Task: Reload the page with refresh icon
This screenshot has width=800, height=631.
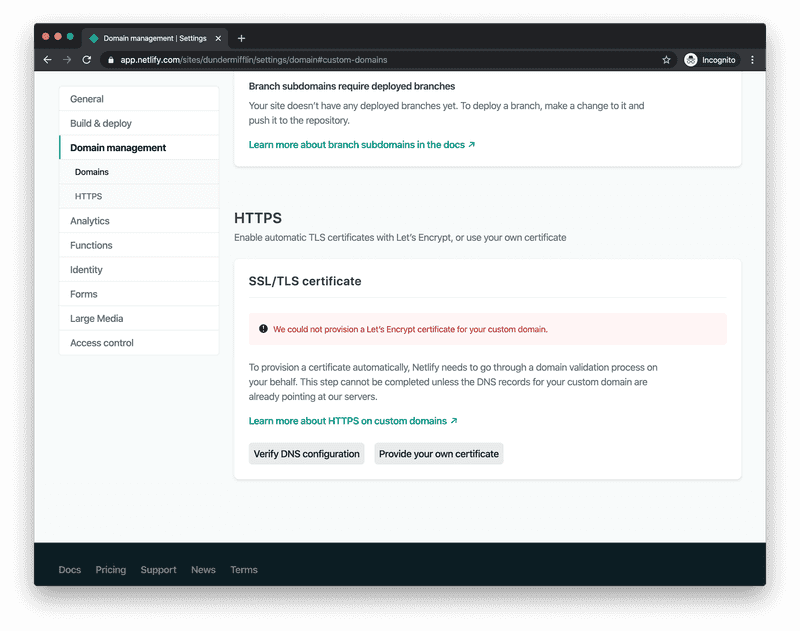Action: click(x=87, y=60)
